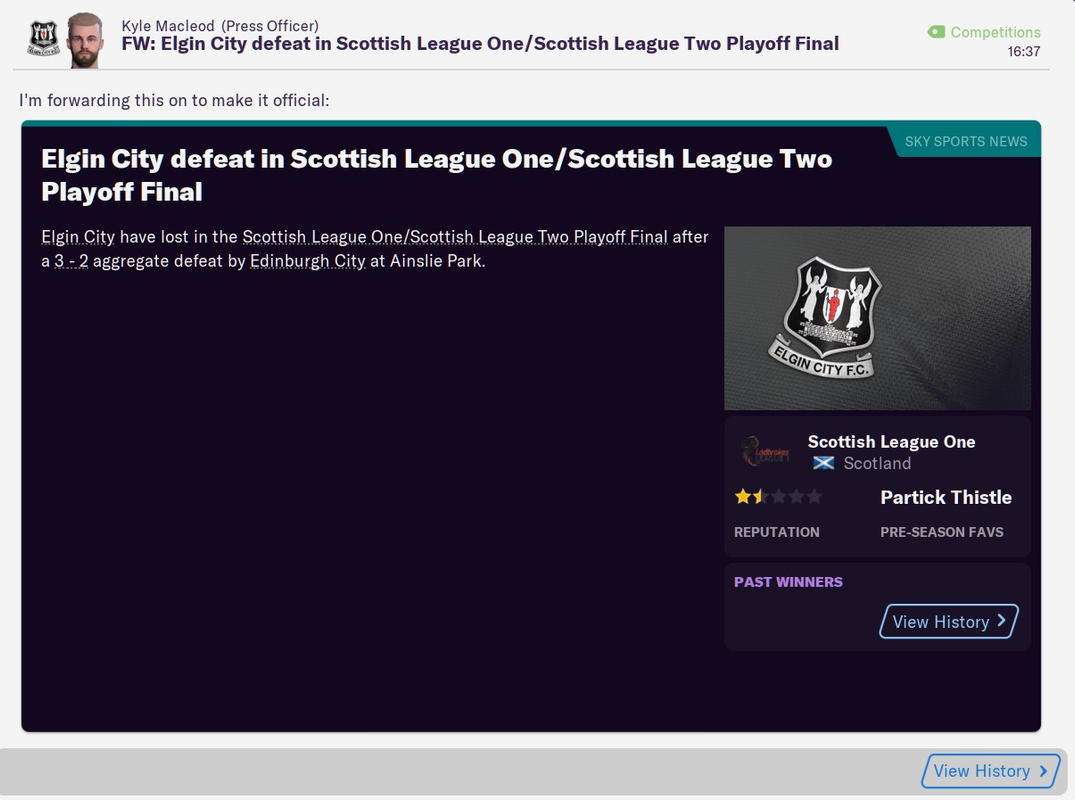Click the Kyle Macleod sender name
The width and height of the screenshot is (1075, 800).
(x=168, y=26)
